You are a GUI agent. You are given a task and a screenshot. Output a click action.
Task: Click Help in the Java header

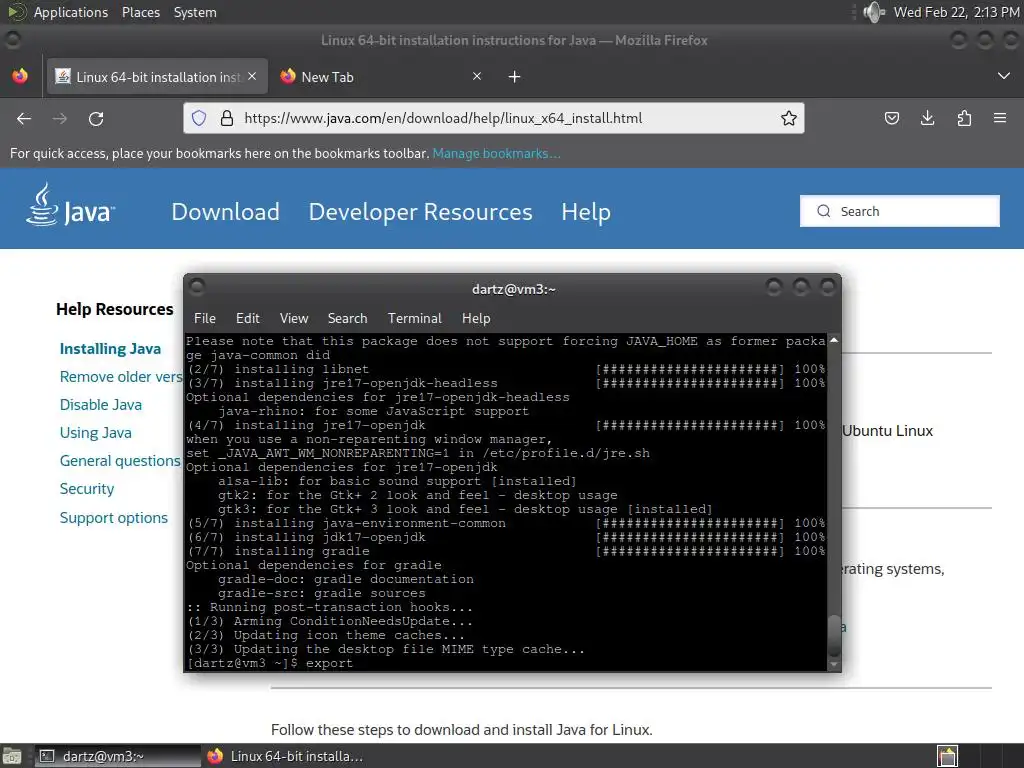(x=586, y=212)
